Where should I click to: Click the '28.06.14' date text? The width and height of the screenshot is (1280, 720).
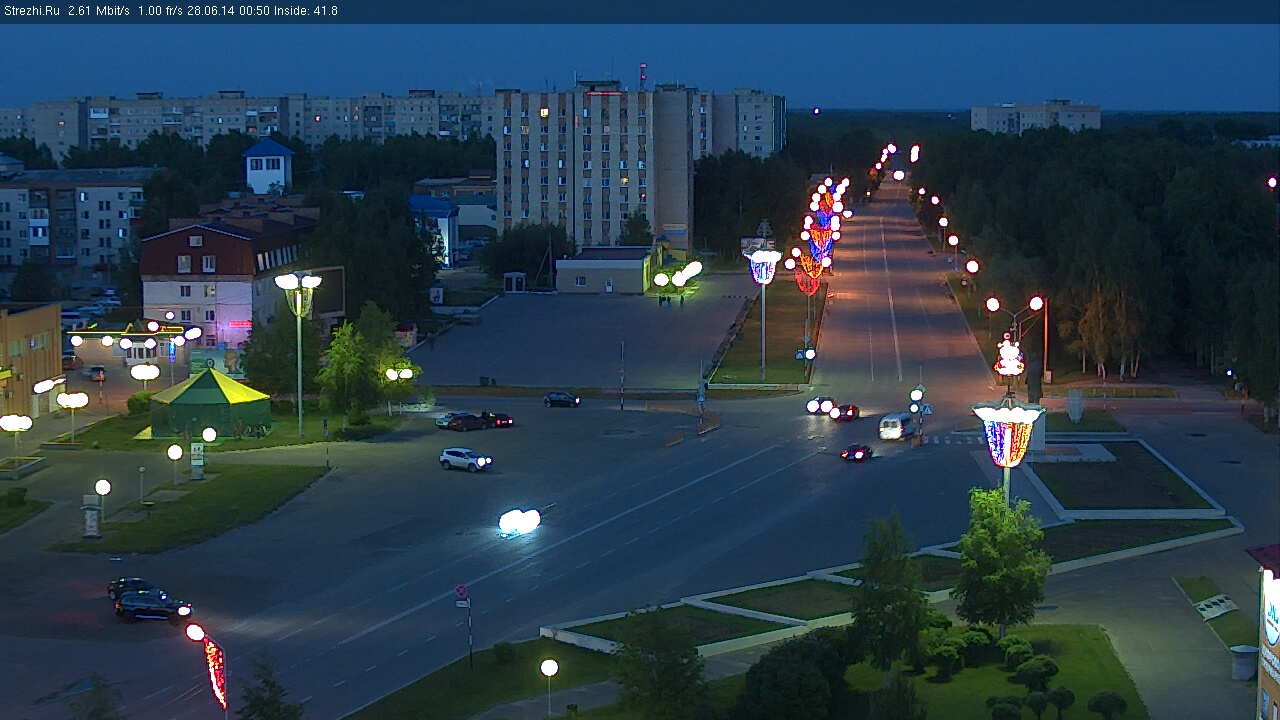[210, 11]
